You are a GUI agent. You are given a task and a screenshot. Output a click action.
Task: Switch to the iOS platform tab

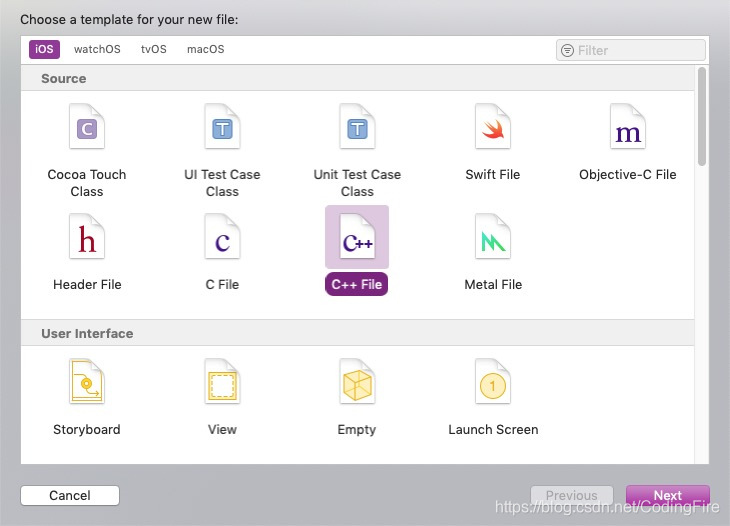44,49
